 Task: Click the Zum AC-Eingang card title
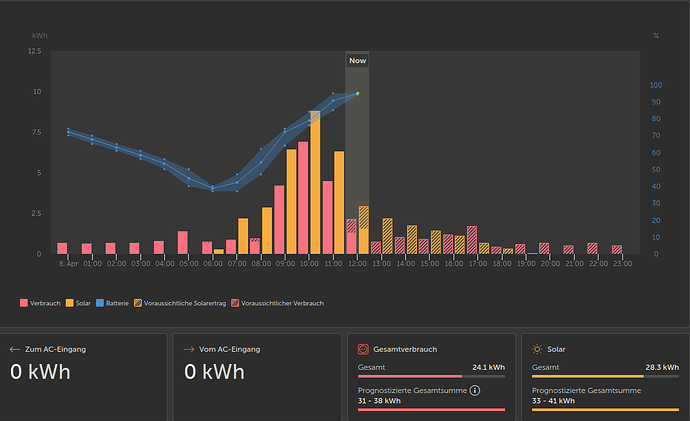[x=55, y=349]
